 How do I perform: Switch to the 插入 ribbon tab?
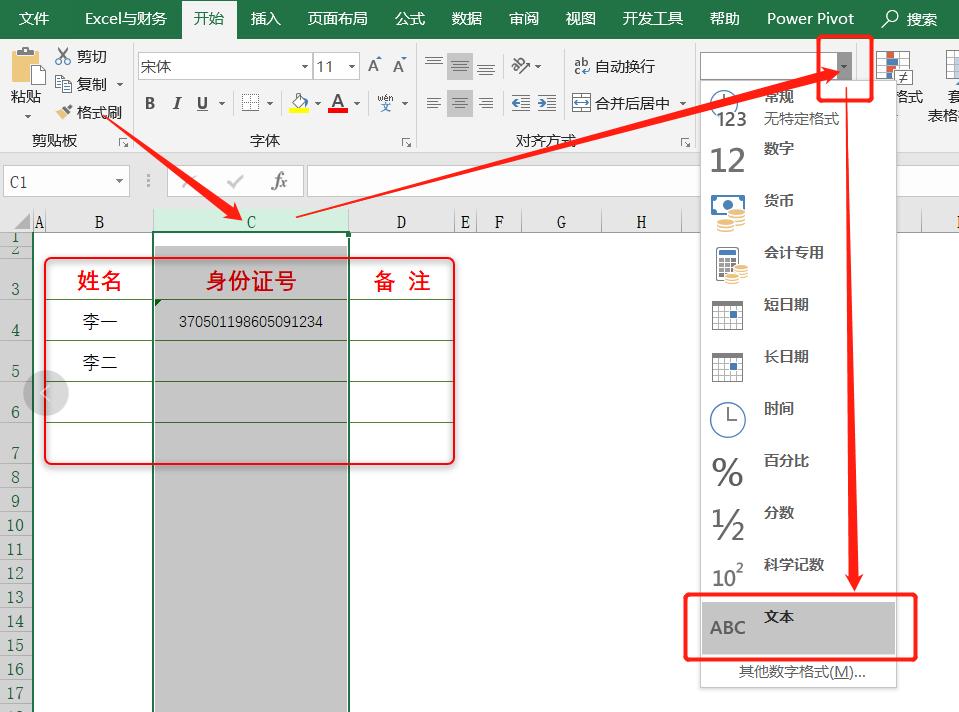click(265, 18)
